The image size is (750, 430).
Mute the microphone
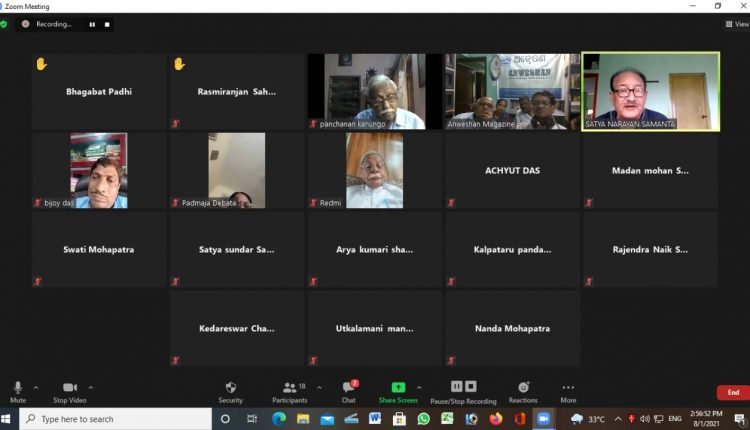click(17, 390)
